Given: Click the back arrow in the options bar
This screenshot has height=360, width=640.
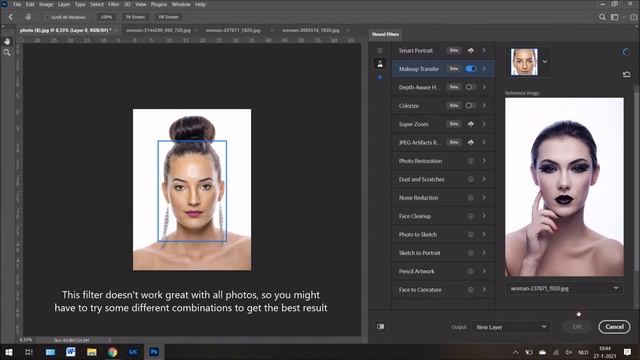Looking at the screenshot, I should [x=11, y=17].
